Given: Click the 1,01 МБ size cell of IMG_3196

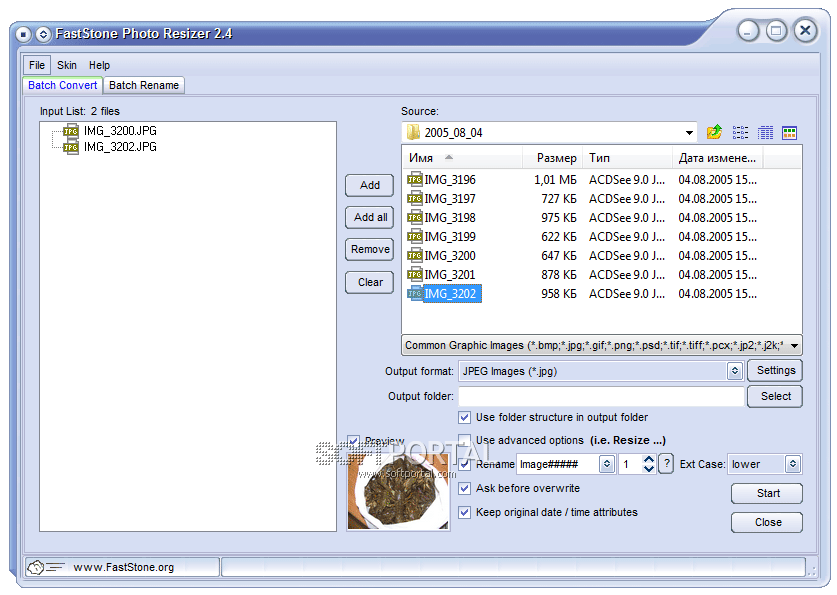Looking at the screenshot, I should coord(555,180).
